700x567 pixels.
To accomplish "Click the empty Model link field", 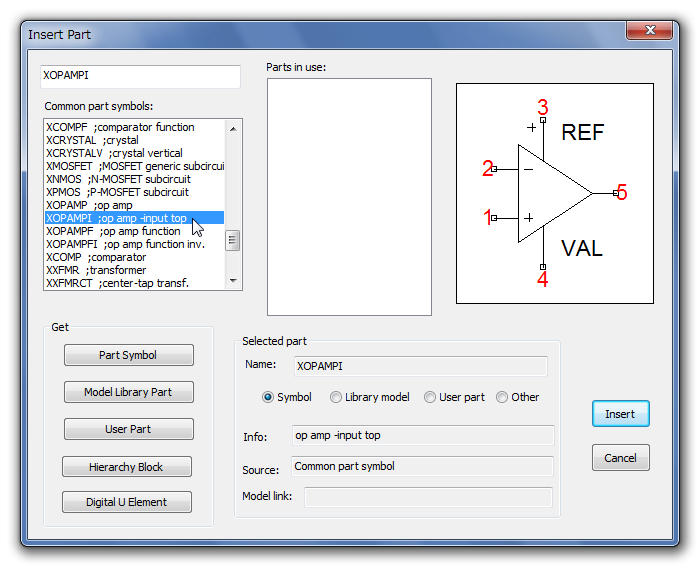I will pyautogui.click(x=428, y=497).
